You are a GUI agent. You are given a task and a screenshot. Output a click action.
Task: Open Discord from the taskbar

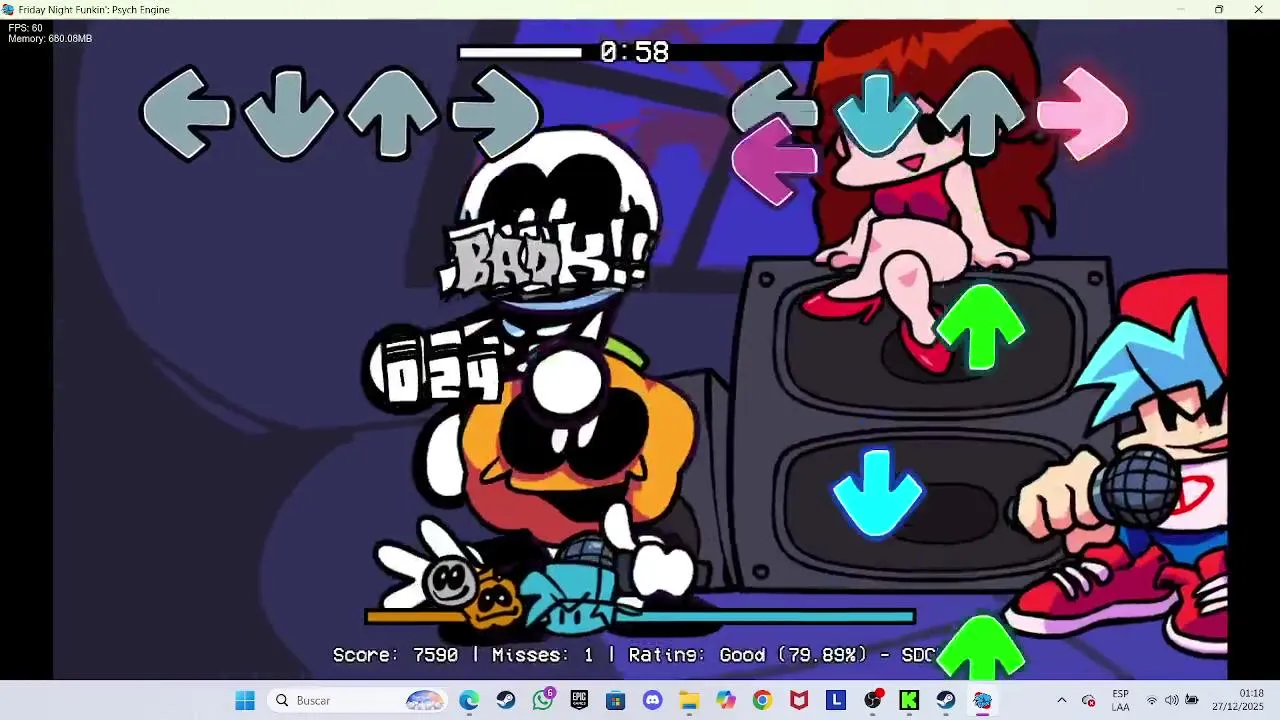point(653,701)
